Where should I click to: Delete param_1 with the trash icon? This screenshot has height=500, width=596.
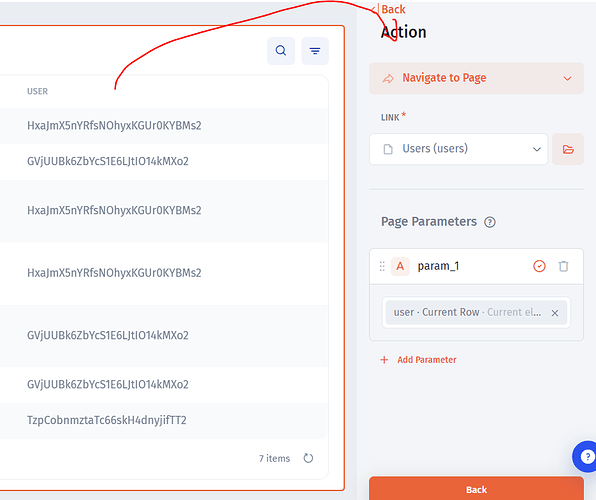pos(563,266)
